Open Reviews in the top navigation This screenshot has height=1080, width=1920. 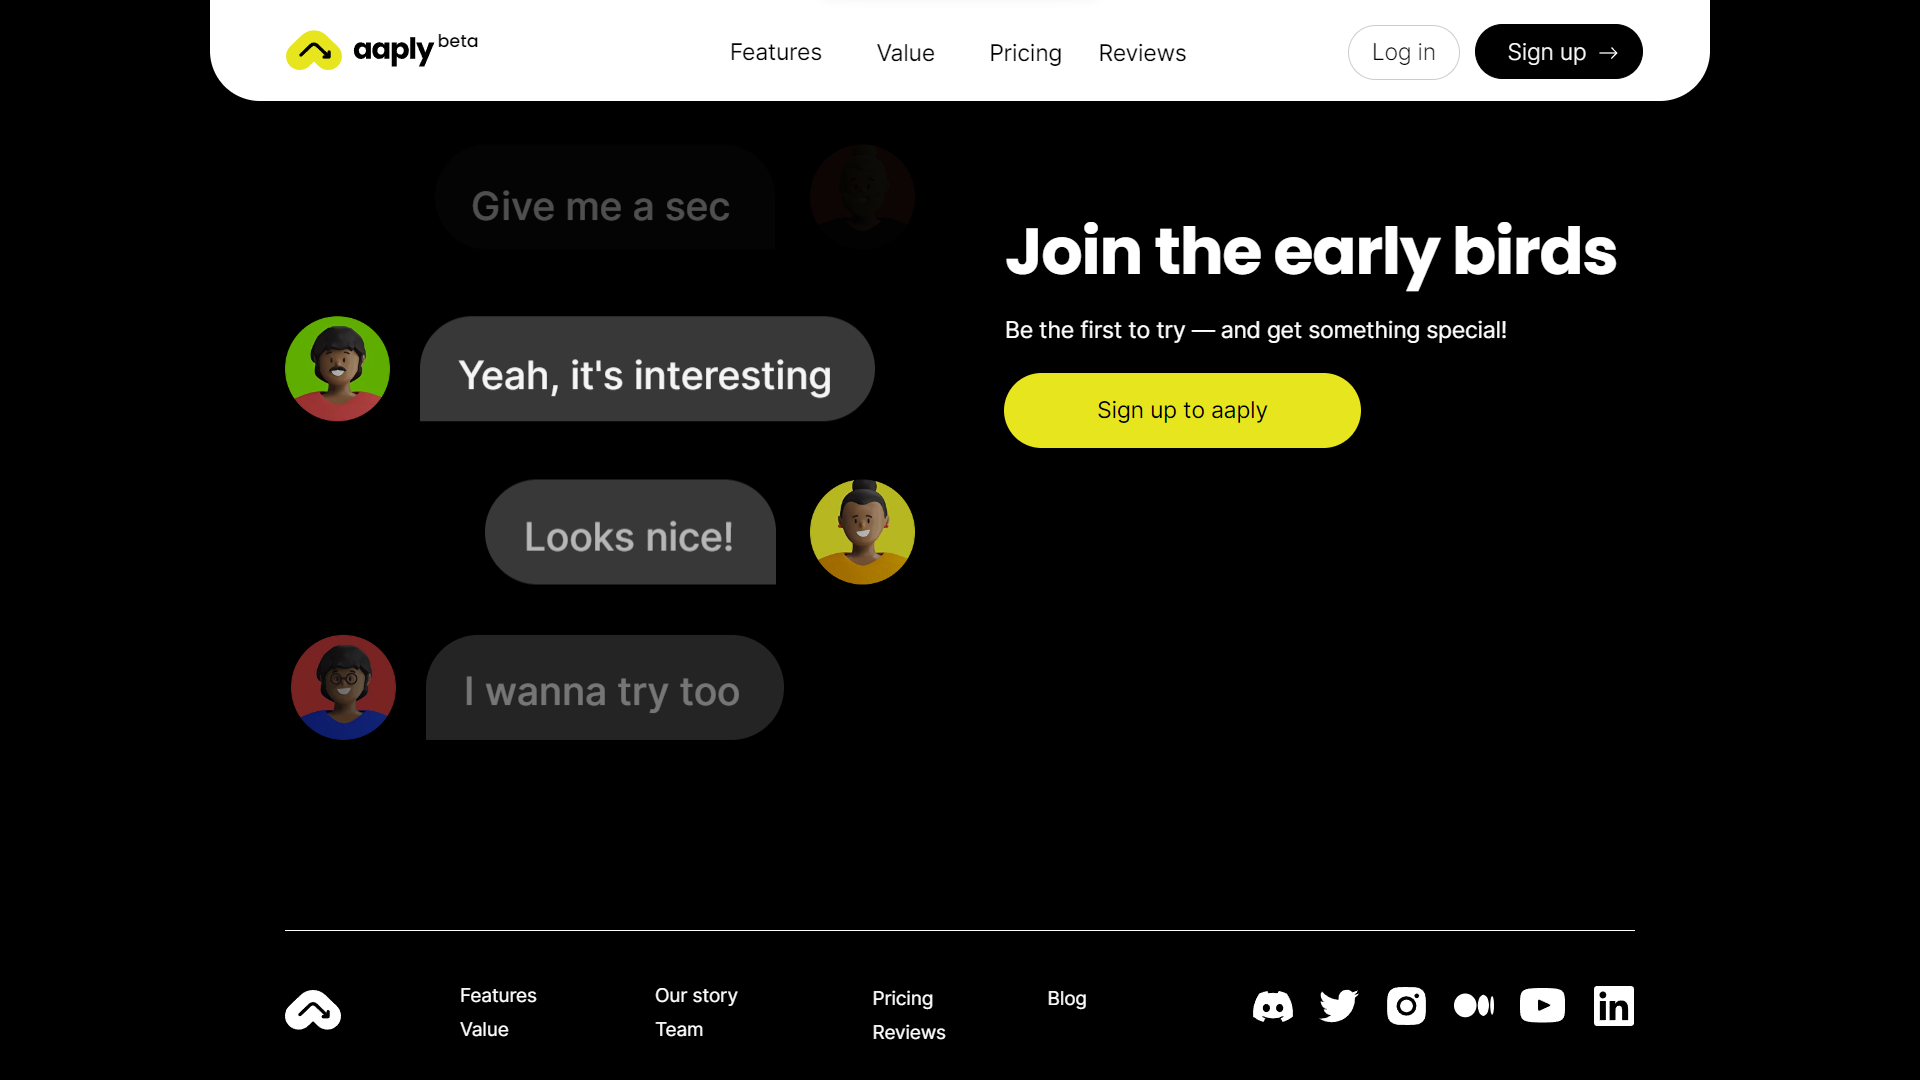click(1142, 53)
